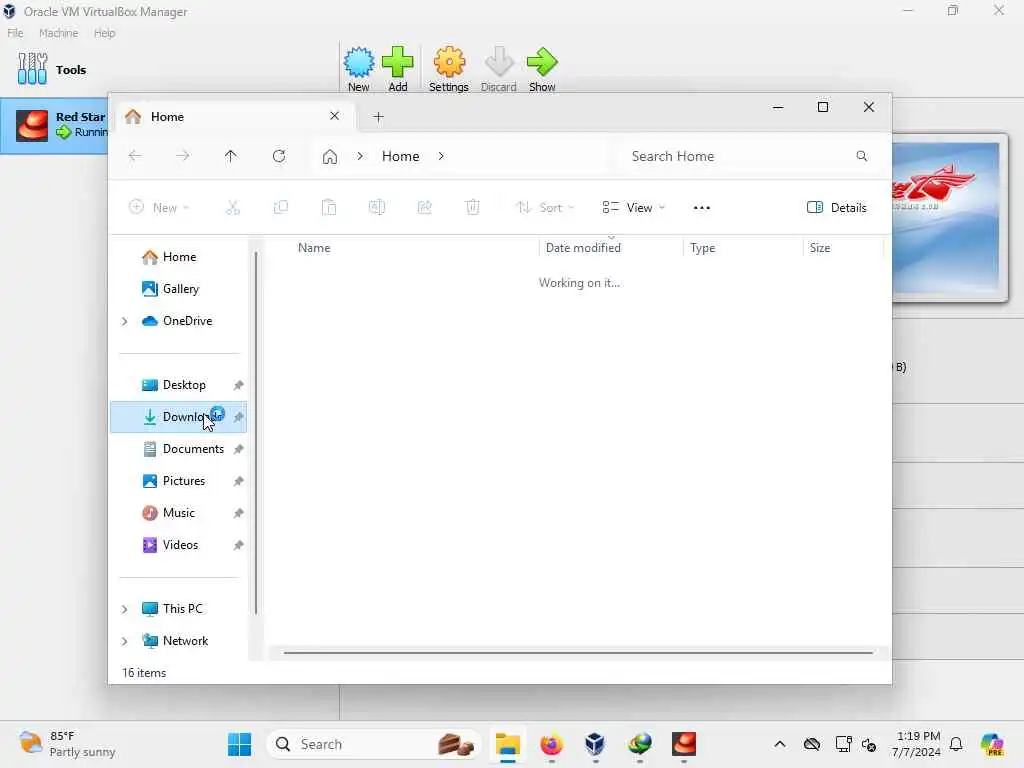The image size is (1024, 768).
Task: Toggle the Details pane button
Action: [837, 208]
